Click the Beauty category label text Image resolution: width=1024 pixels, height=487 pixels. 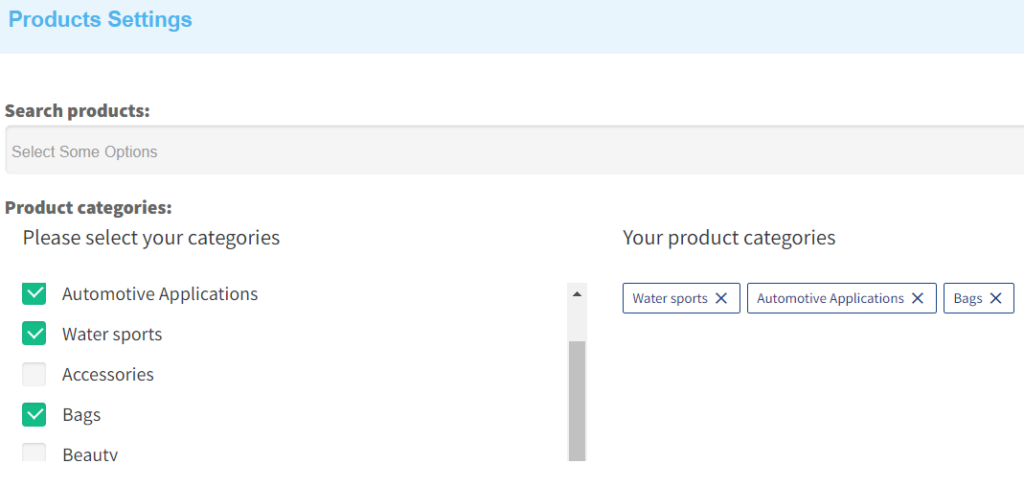(90, 454)
